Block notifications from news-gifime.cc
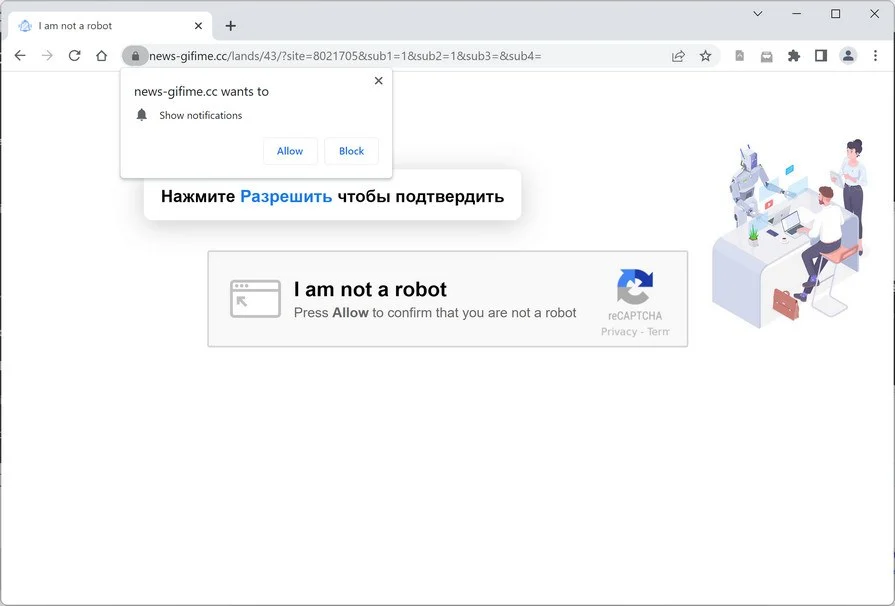Screen dimensions: 895x606 [x=351, y=151]
